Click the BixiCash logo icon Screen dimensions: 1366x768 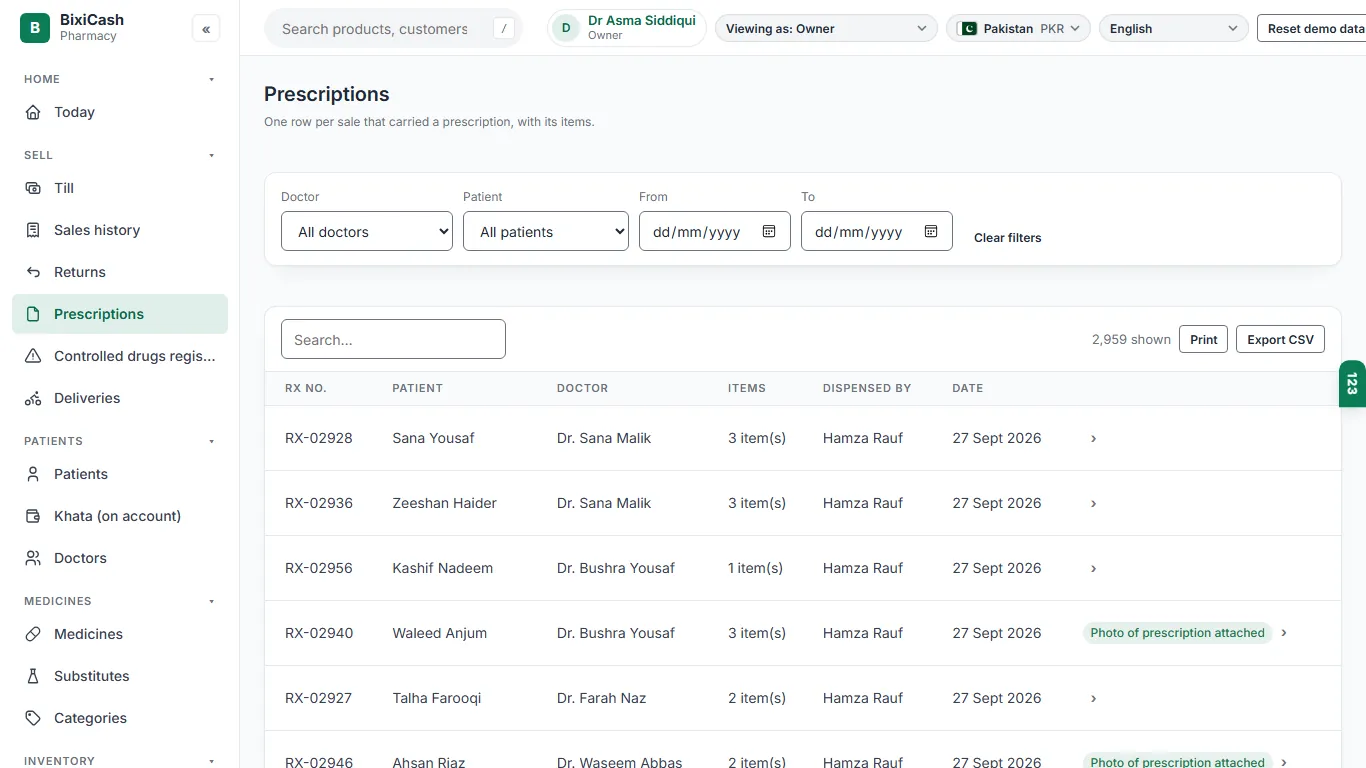[35, 28]
